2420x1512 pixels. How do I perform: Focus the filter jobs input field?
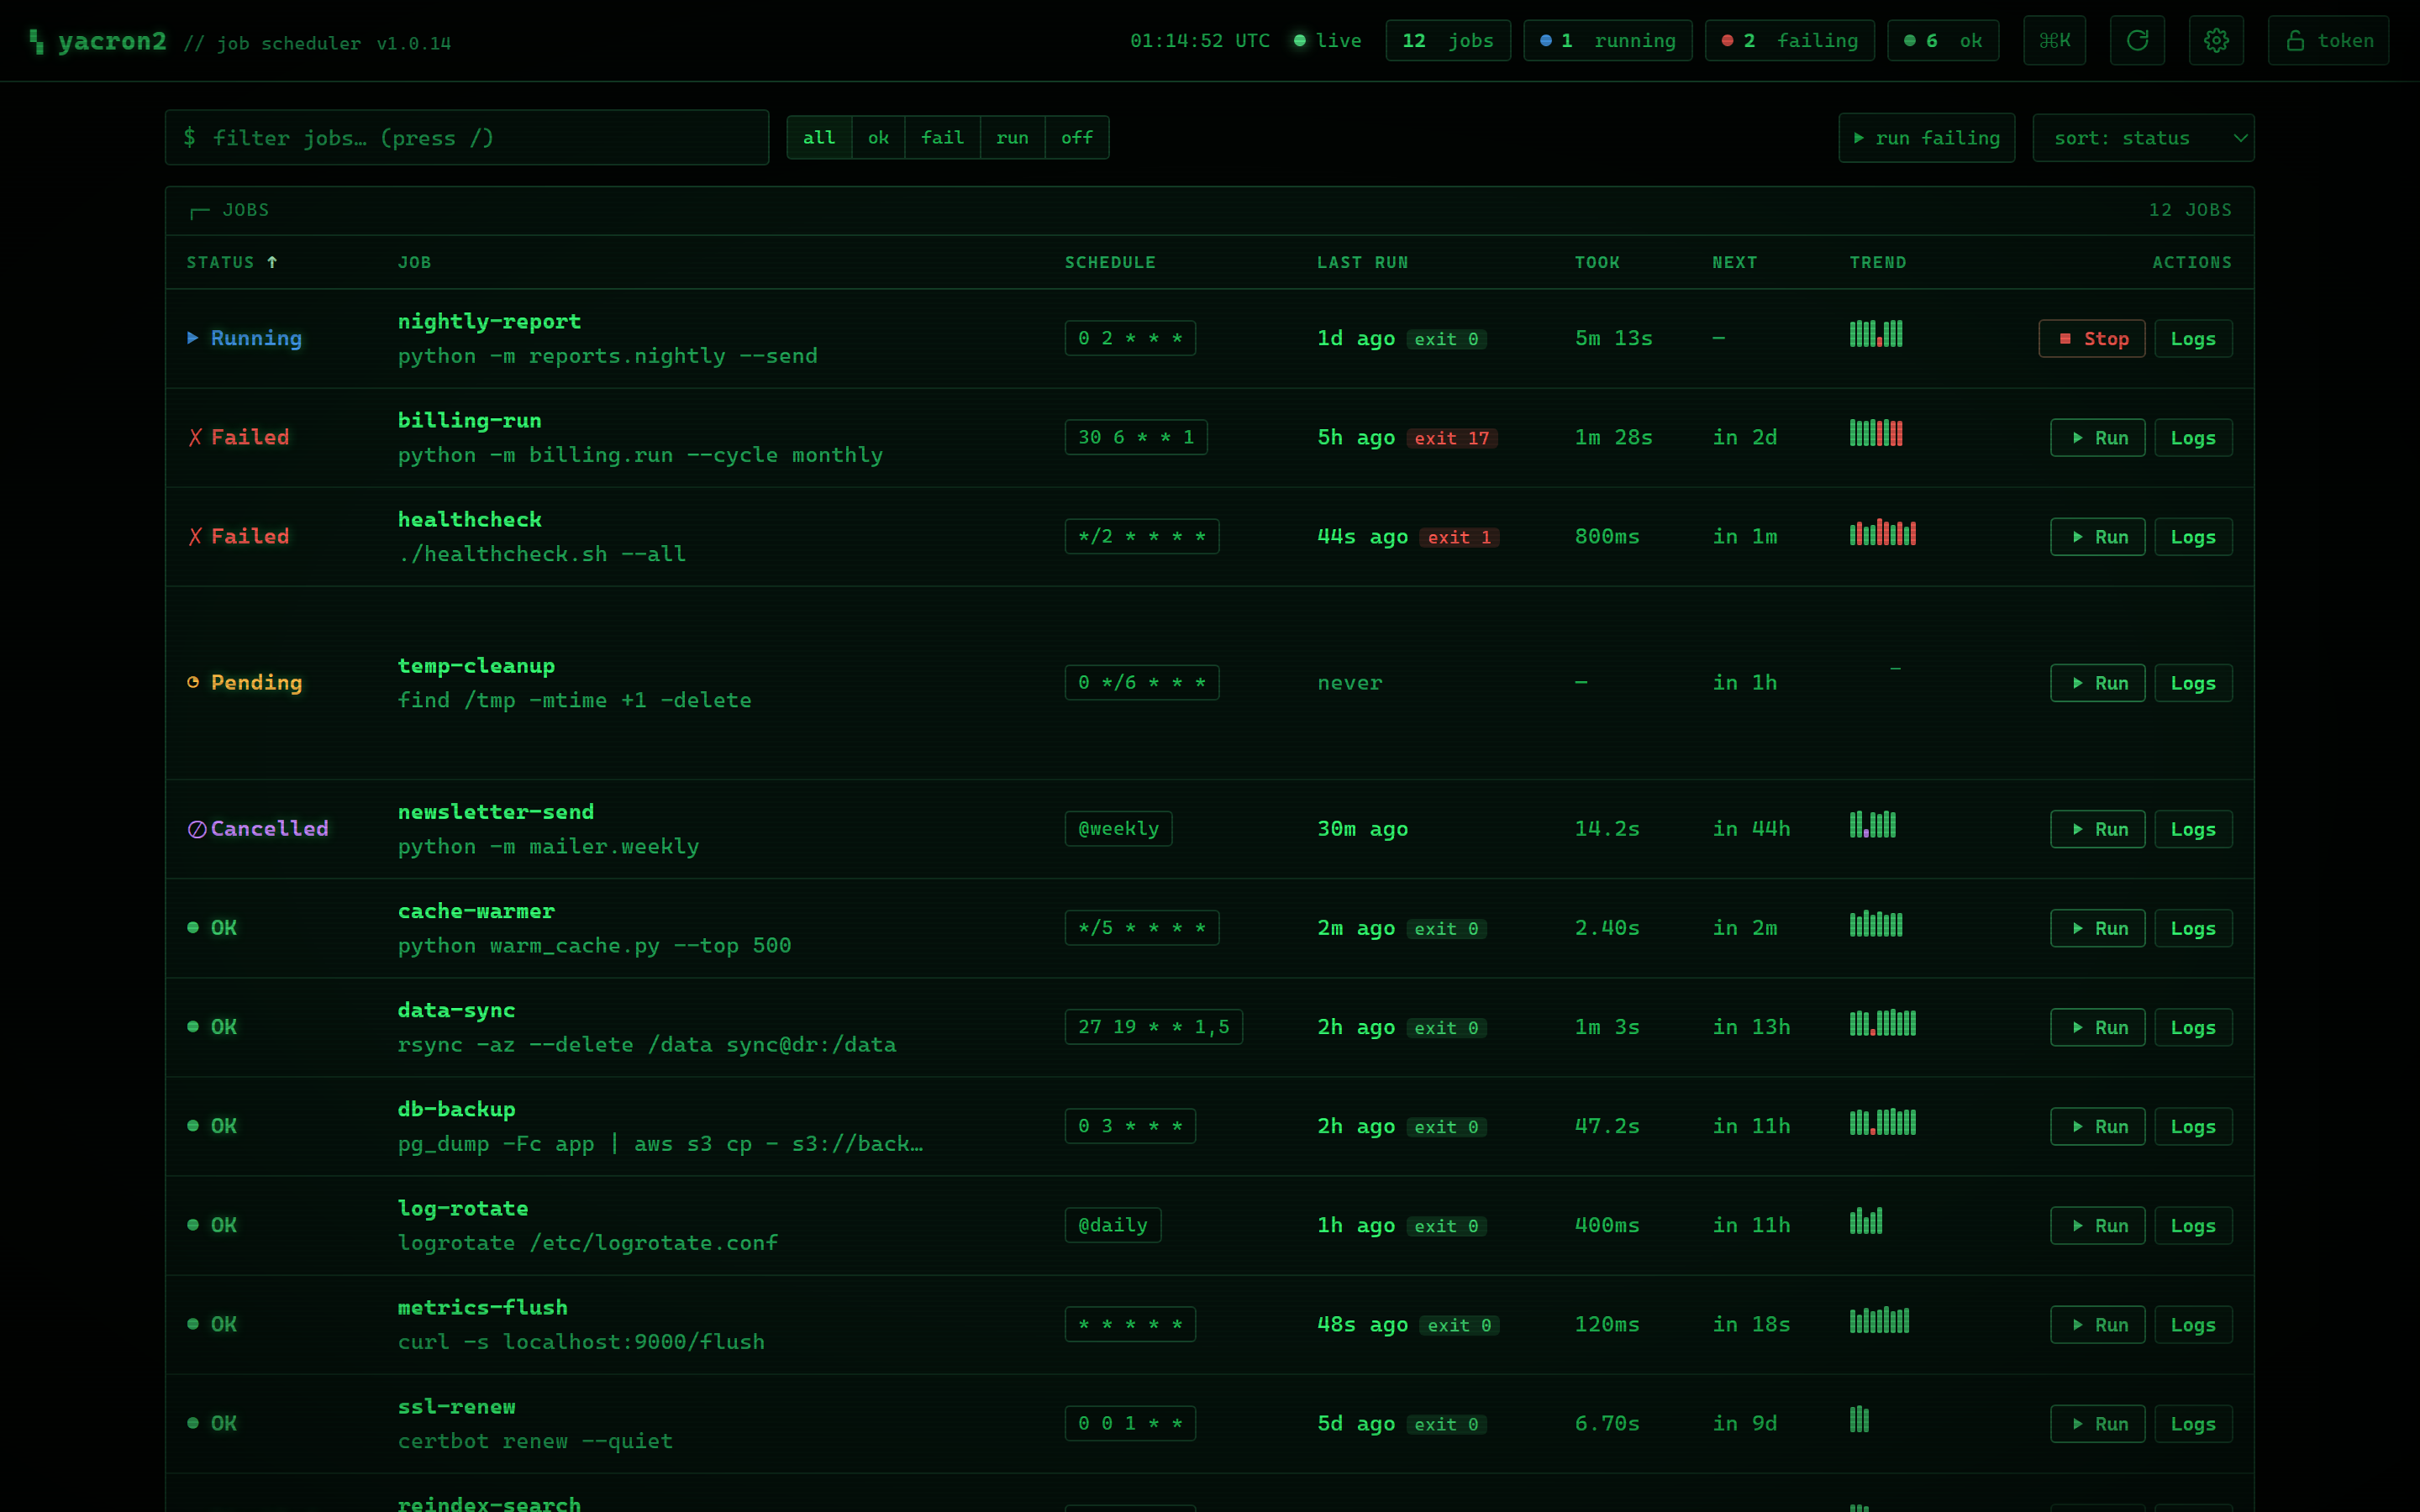coord(467,137)
